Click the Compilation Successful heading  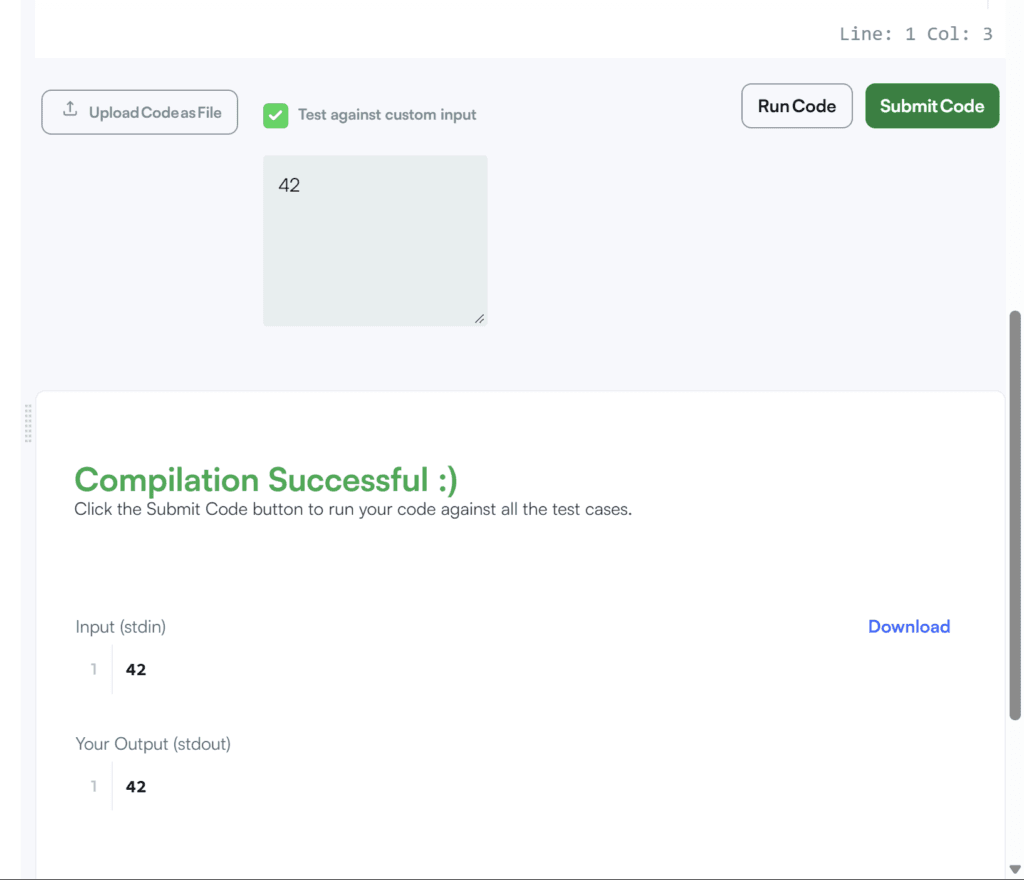266,480
